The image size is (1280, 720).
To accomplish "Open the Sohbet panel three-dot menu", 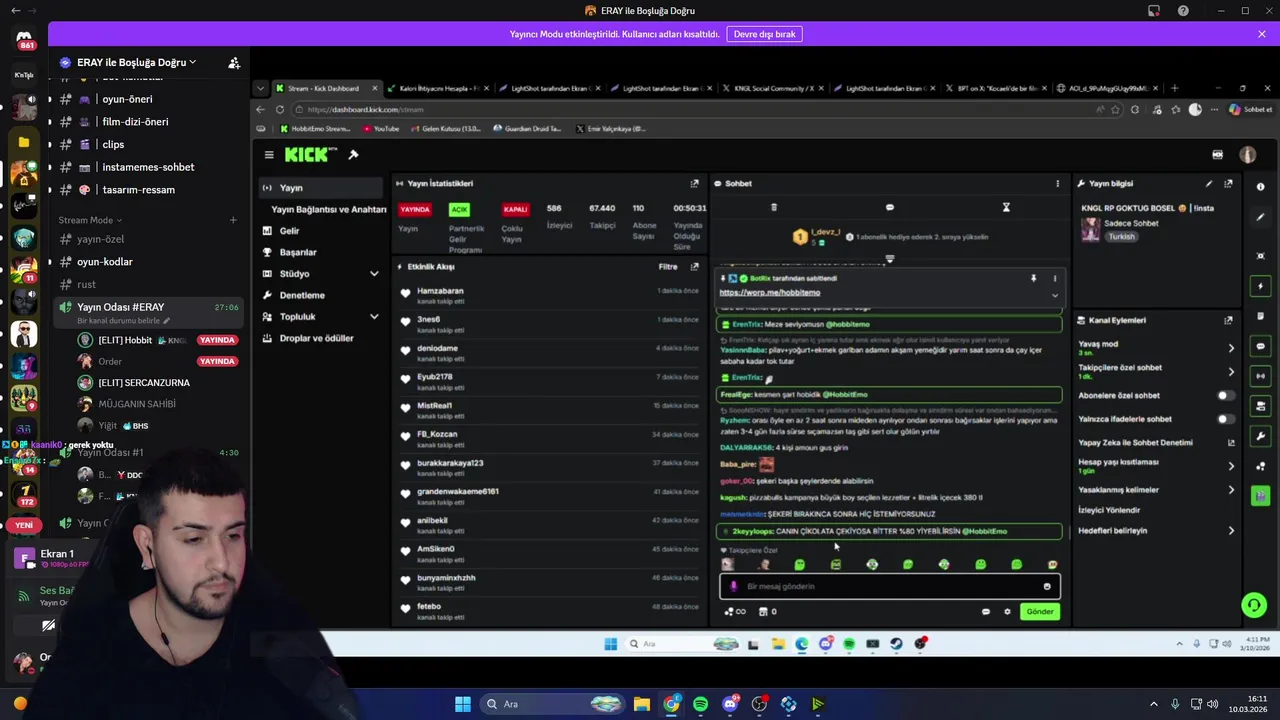I will tap(1057, 183).
